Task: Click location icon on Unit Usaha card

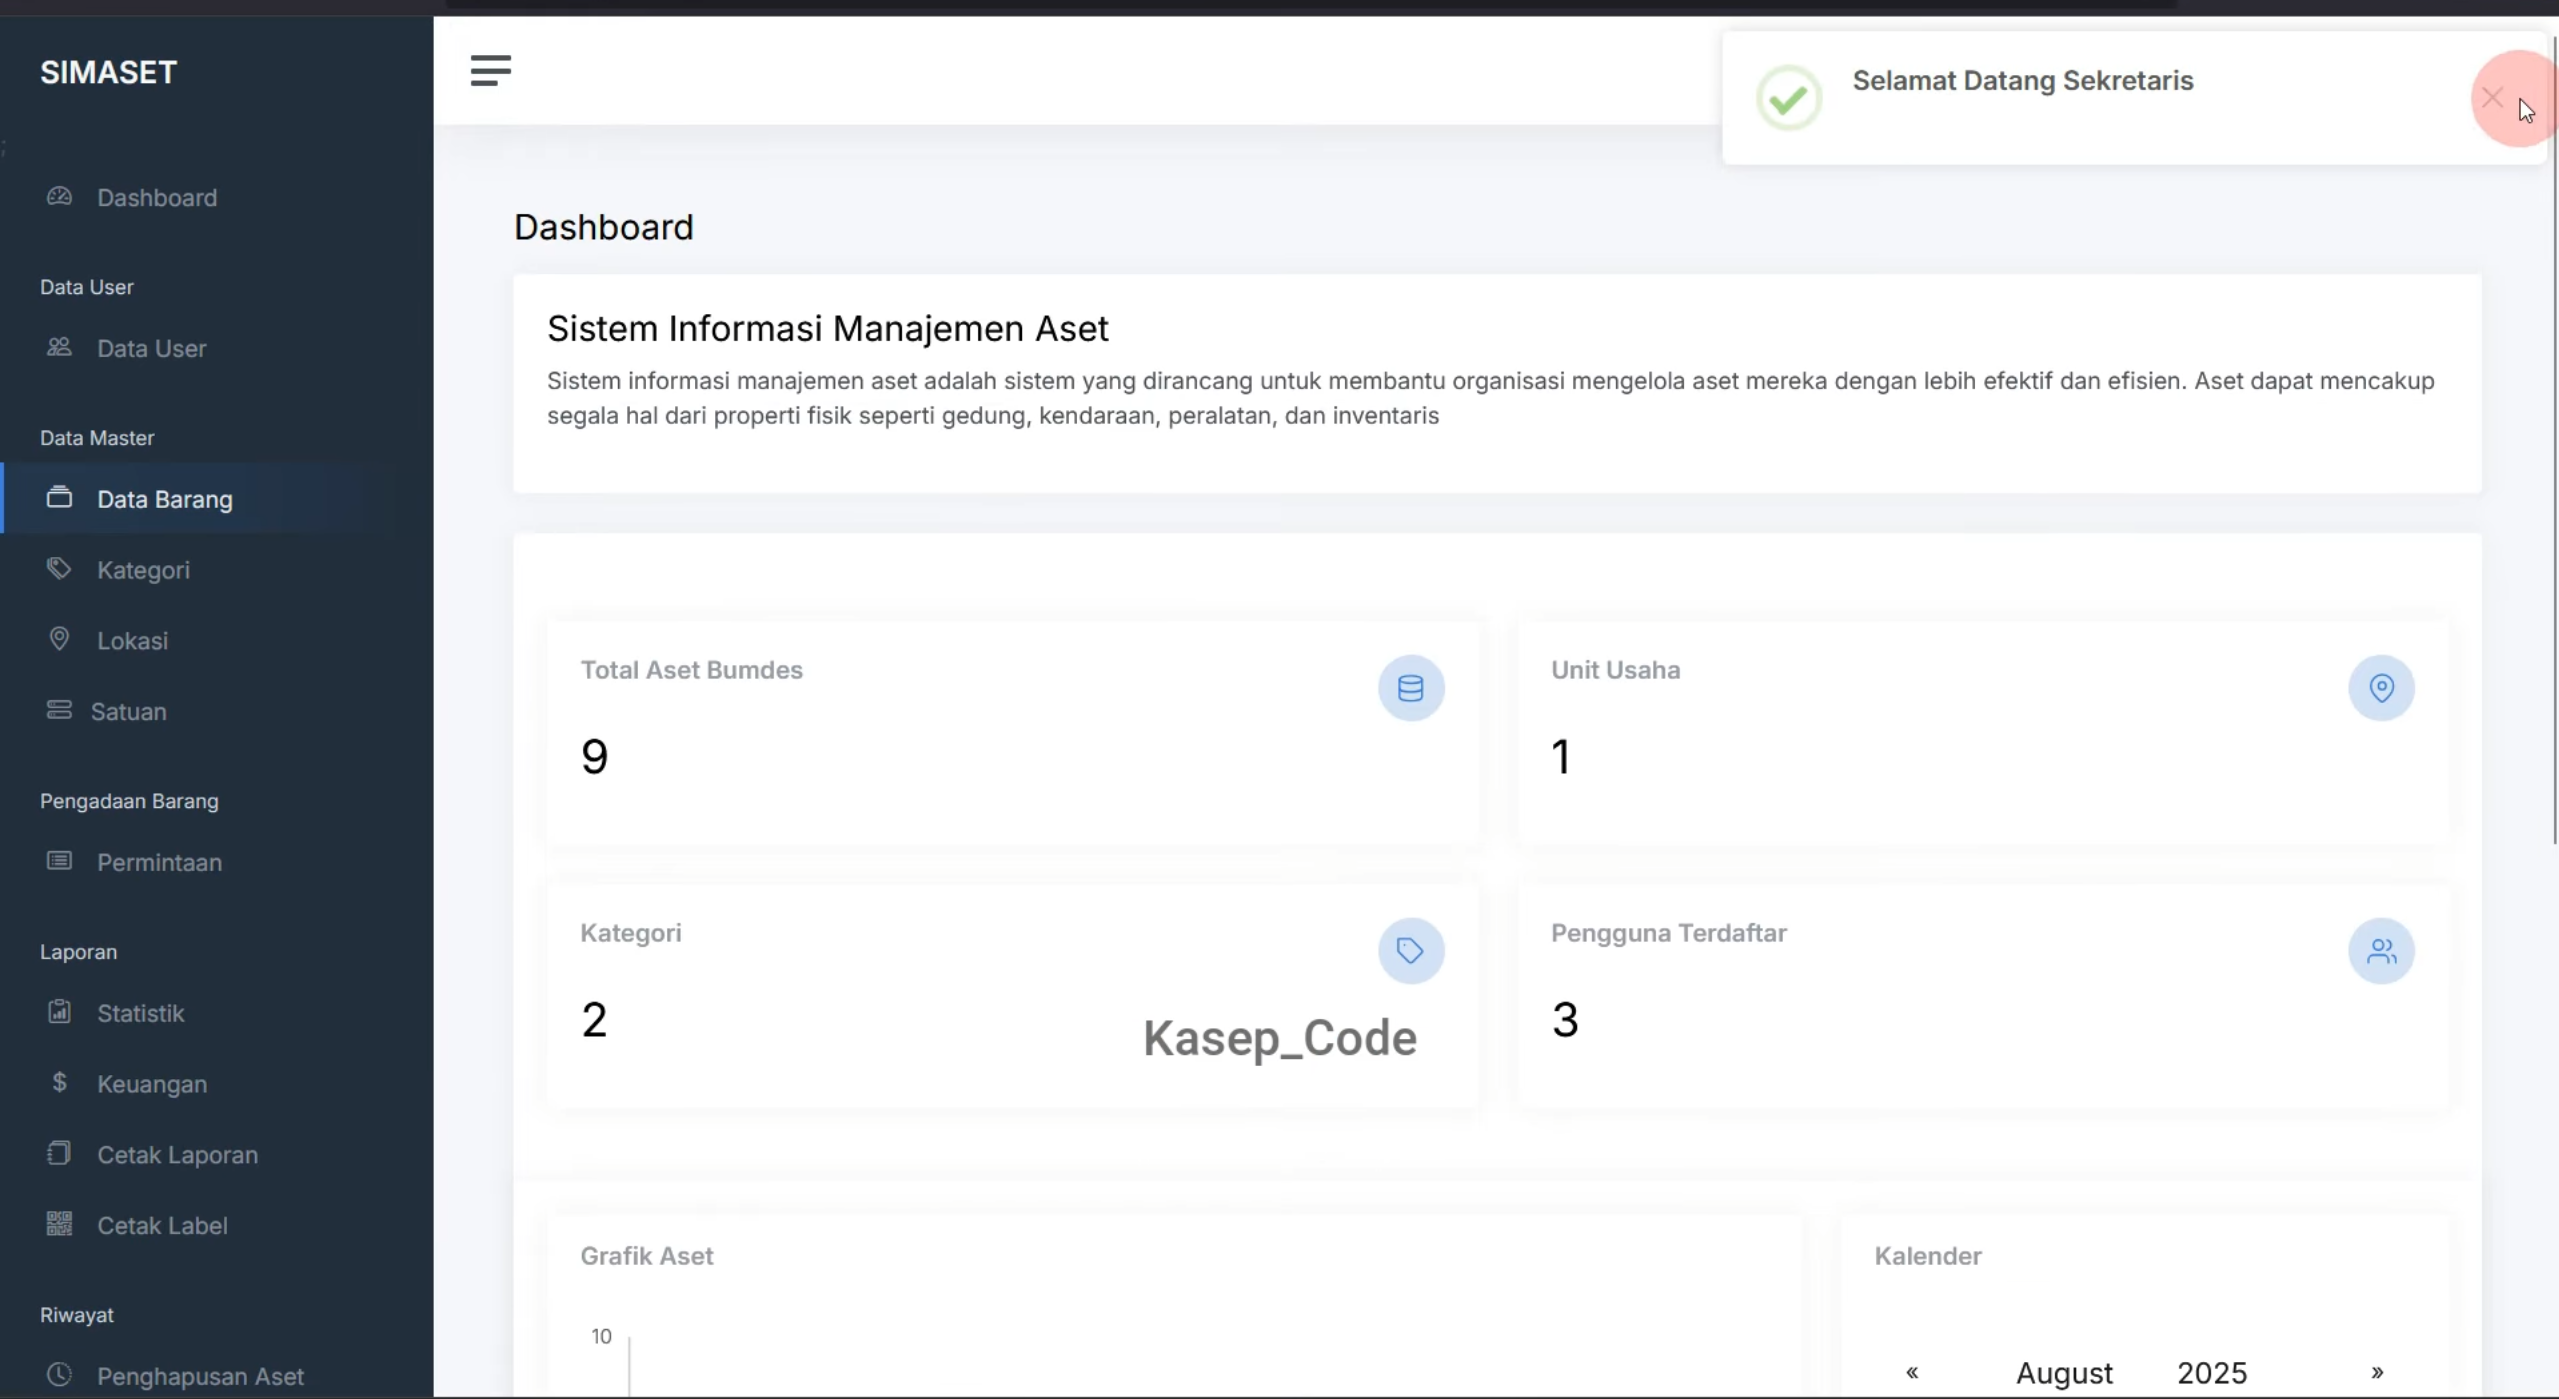Action: tap(2381, 688)
